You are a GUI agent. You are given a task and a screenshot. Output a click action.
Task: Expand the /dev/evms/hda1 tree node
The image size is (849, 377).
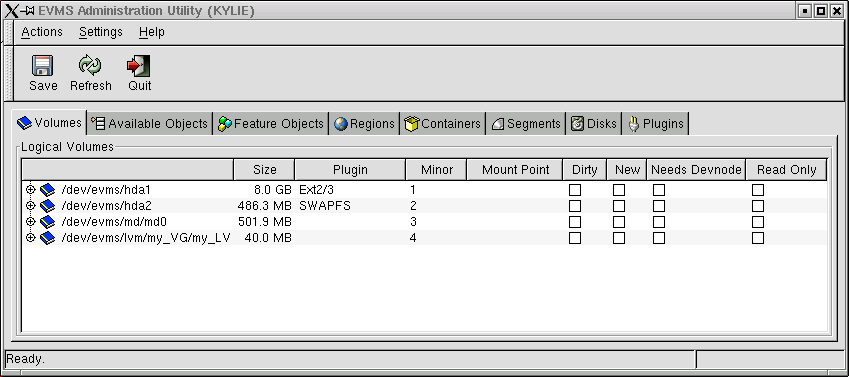(30, 190)
